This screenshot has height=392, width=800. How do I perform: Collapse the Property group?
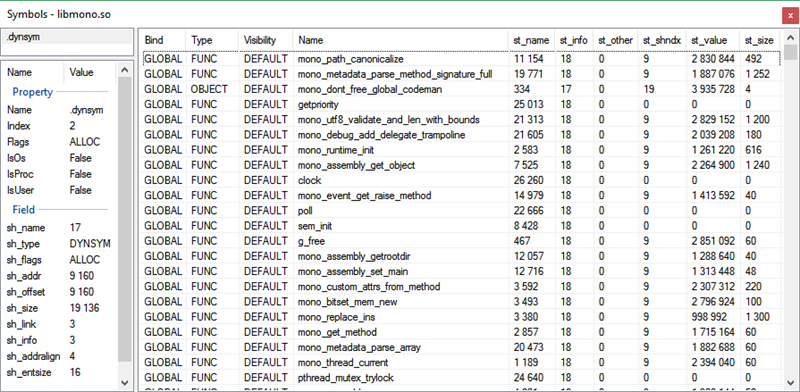point(33,92)
